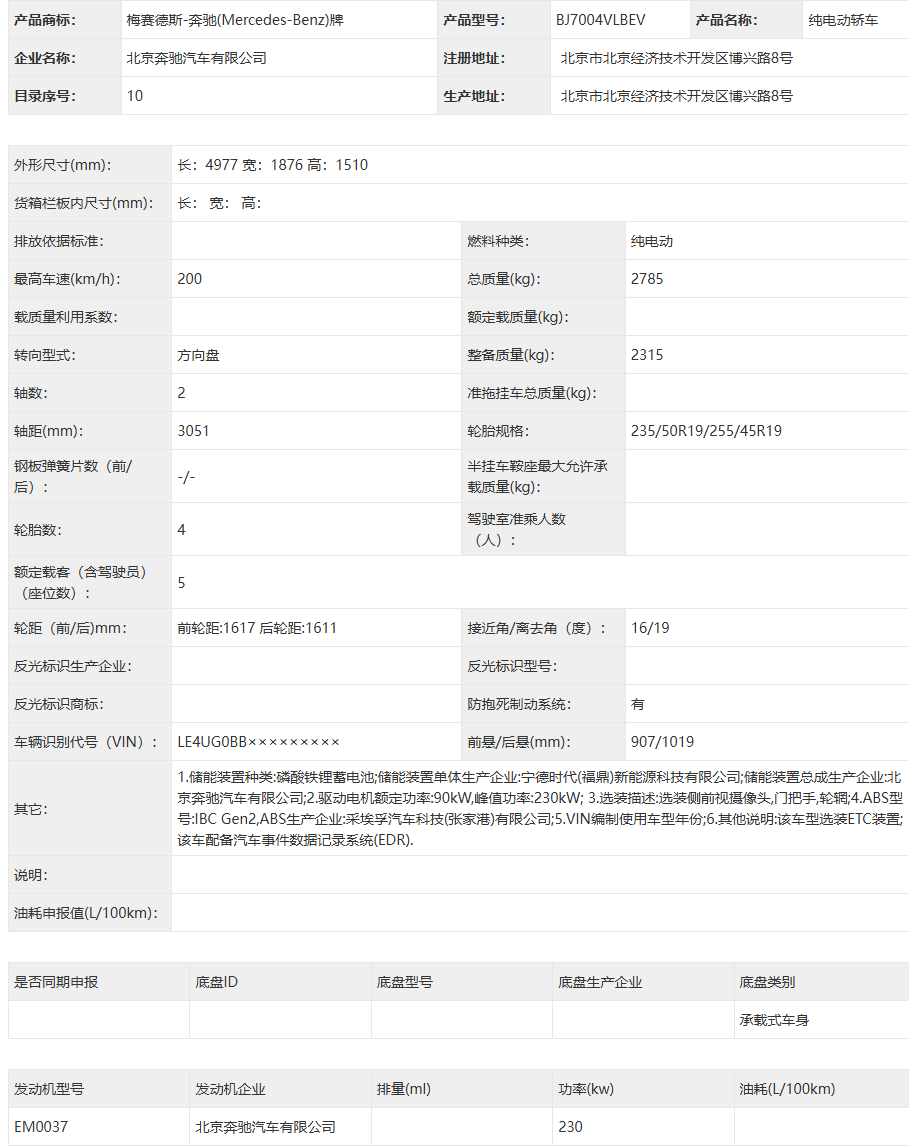Click the 货箱栏板内尺寸(mm) label
Image resolution: width=909 pixels, height=1146 pixels.
[x=84, y=202]
